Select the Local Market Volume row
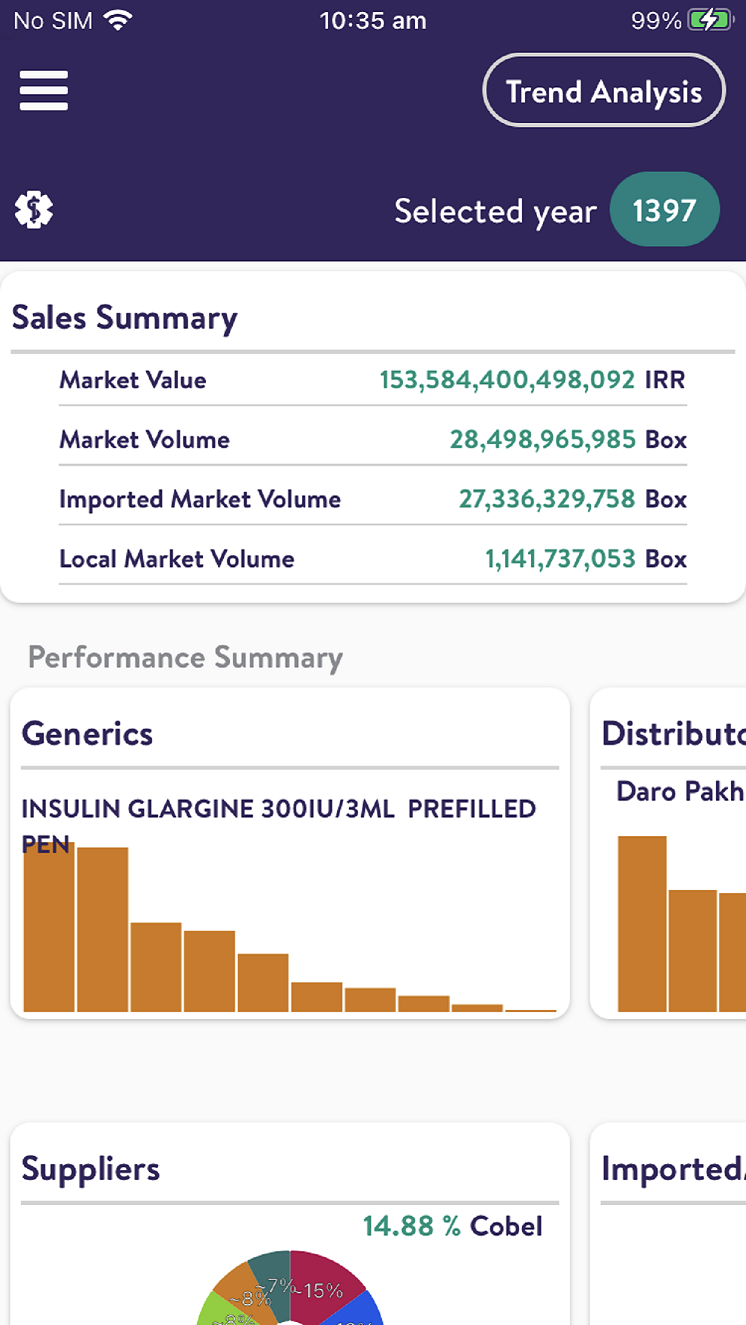The image size is (746, 1325). (372, 559)
